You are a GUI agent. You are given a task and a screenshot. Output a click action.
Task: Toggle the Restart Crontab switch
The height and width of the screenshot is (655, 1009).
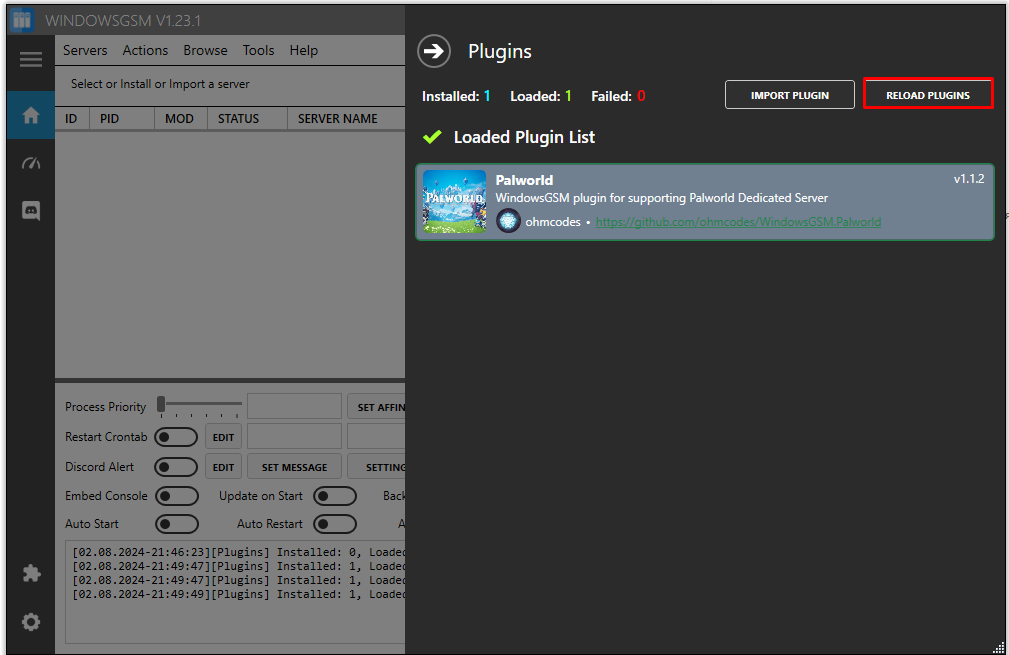(176, 437)
